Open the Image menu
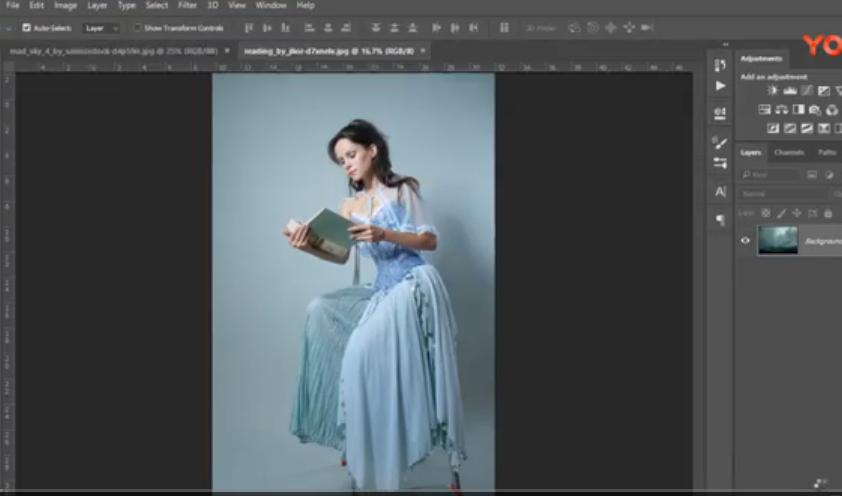Screen dimensions: 842x496 point(66,5)
